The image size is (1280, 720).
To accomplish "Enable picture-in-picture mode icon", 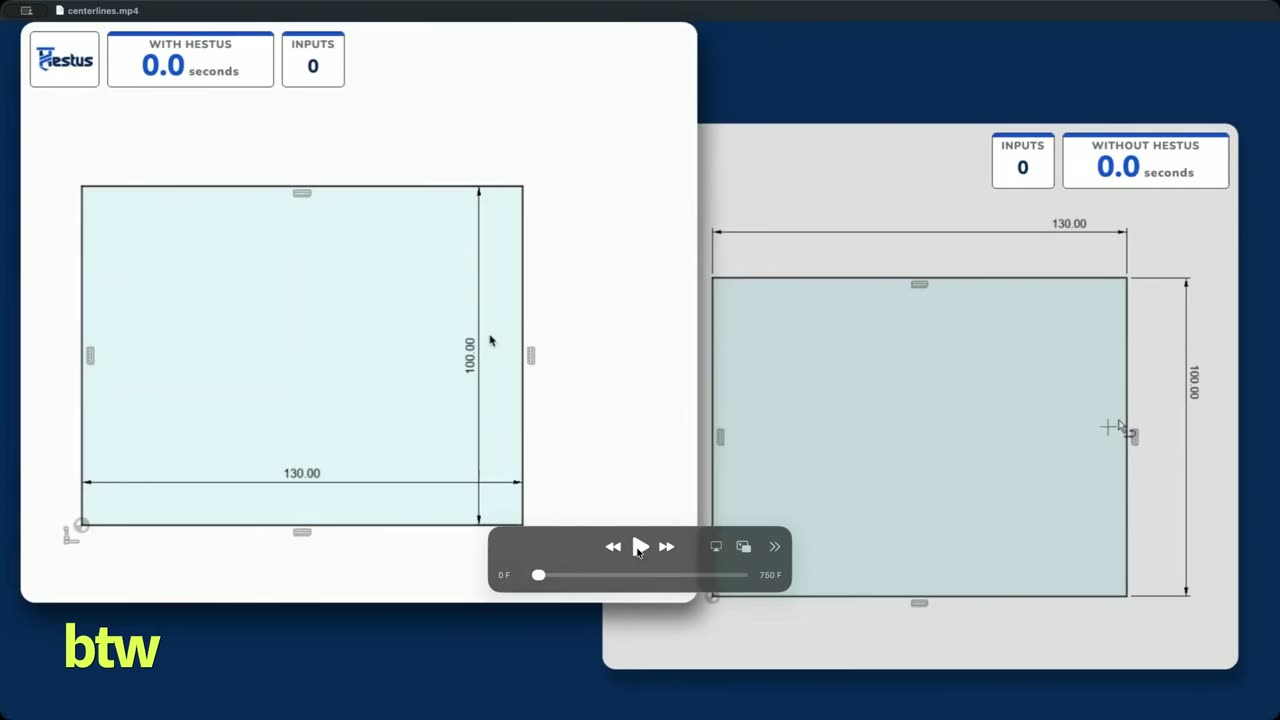I will [x=743, y=546].
